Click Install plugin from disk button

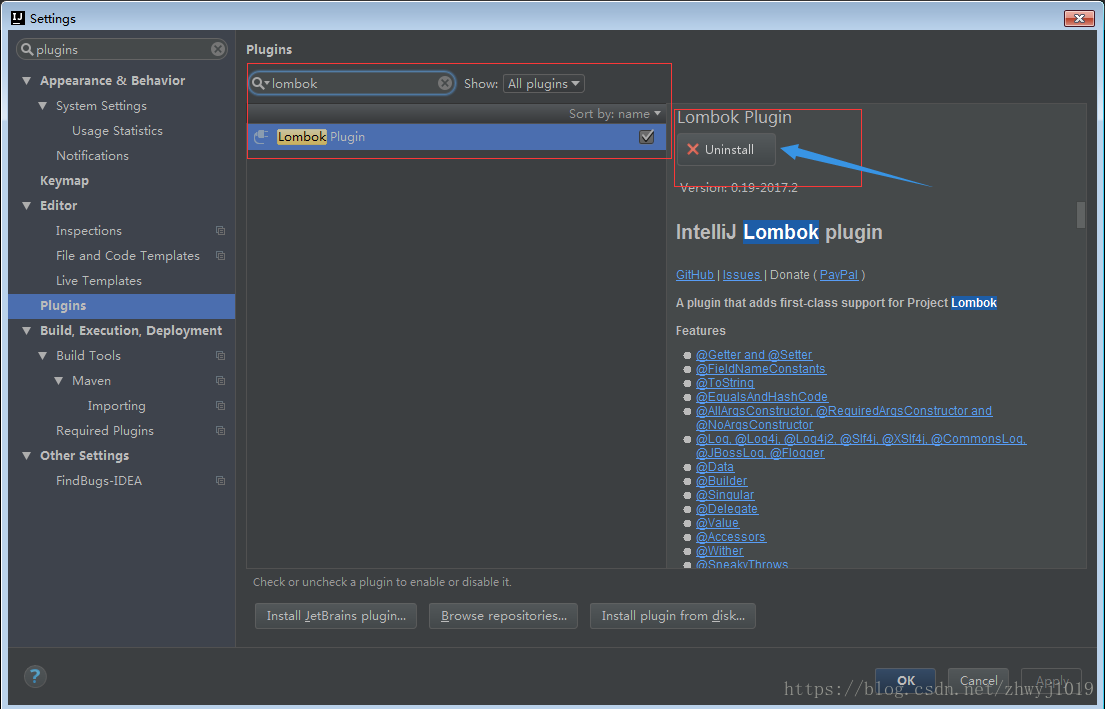(x=672, y=615)
